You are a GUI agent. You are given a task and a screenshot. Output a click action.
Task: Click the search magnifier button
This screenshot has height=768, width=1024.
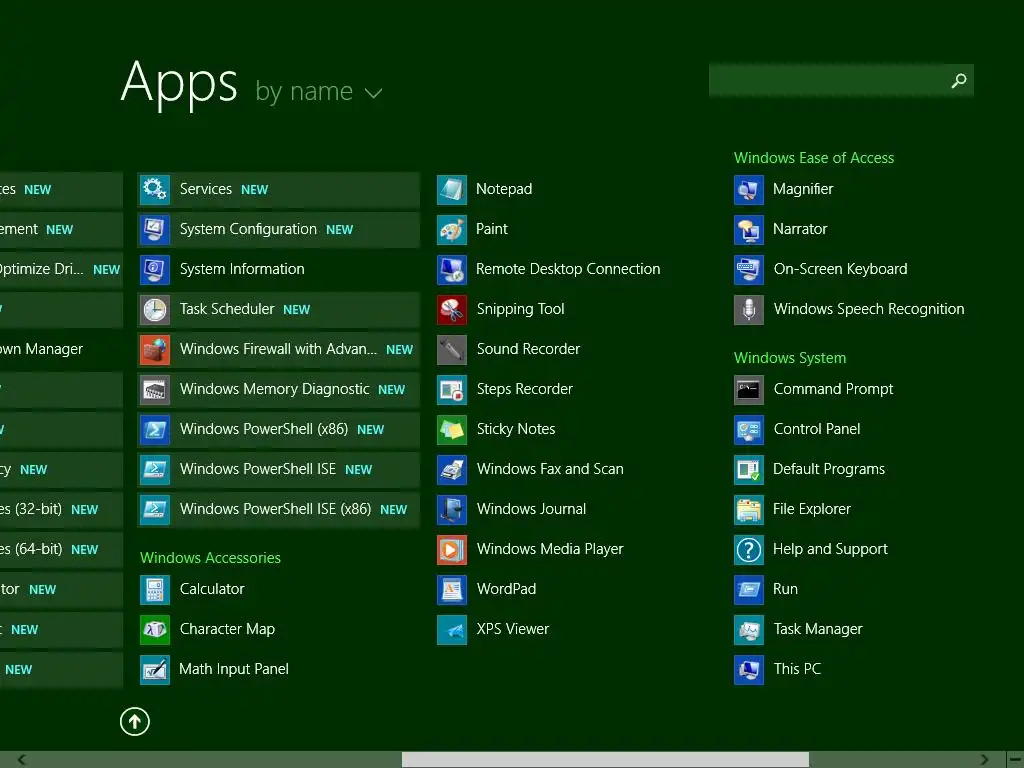[x=958, y=80]
